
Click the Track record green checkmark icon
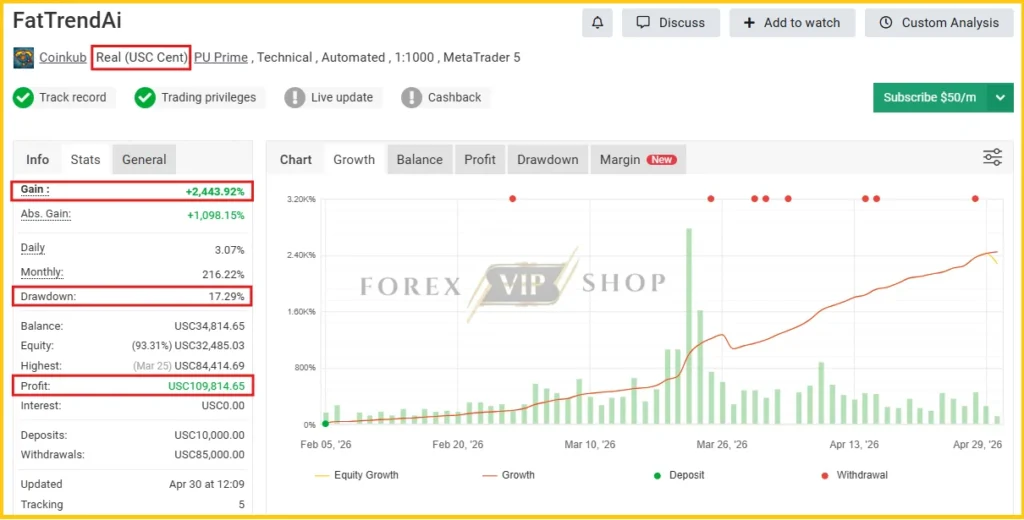tap(24, 98)
